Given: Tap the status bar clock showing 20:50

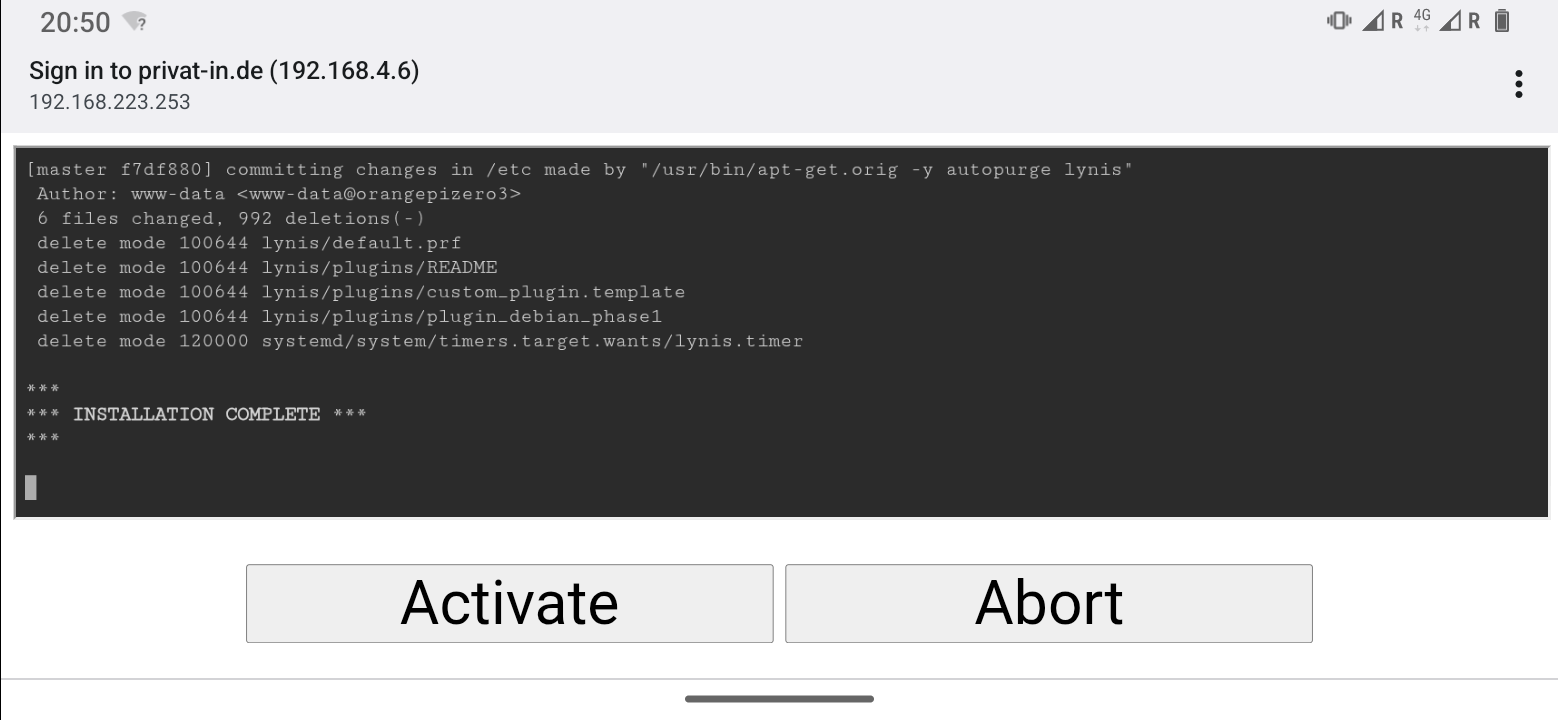Looking at the screenshot, I should [x=75, y=22].
